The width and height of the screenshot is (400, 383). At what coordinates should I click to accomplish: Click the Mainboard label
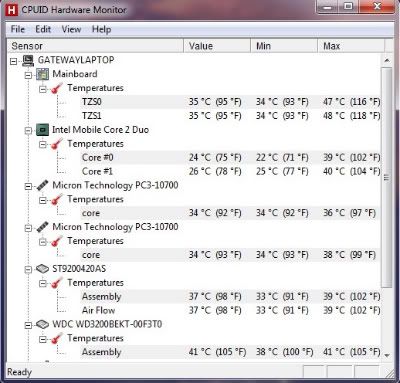tap(75, 74)
